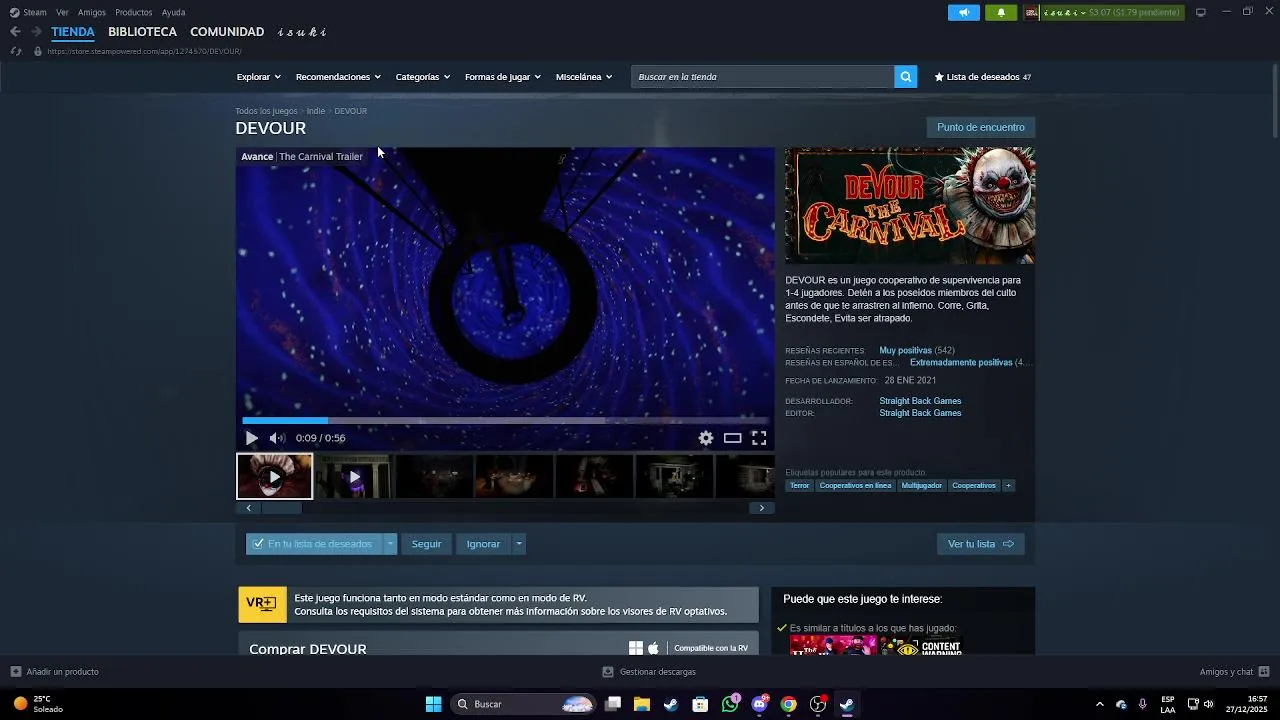Open the Amigos menu
This screenshot has width=1280, height=720.
[x=92, y=12]
